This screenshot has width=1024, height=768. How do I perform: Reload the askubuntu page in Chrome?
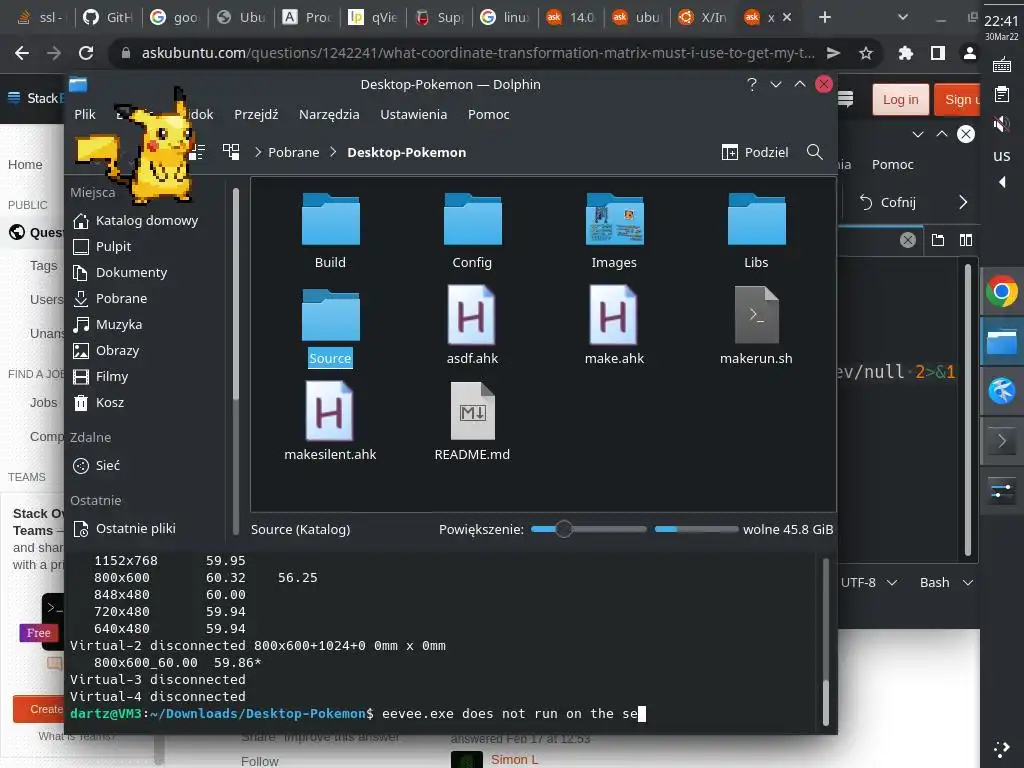pos(86,53)
